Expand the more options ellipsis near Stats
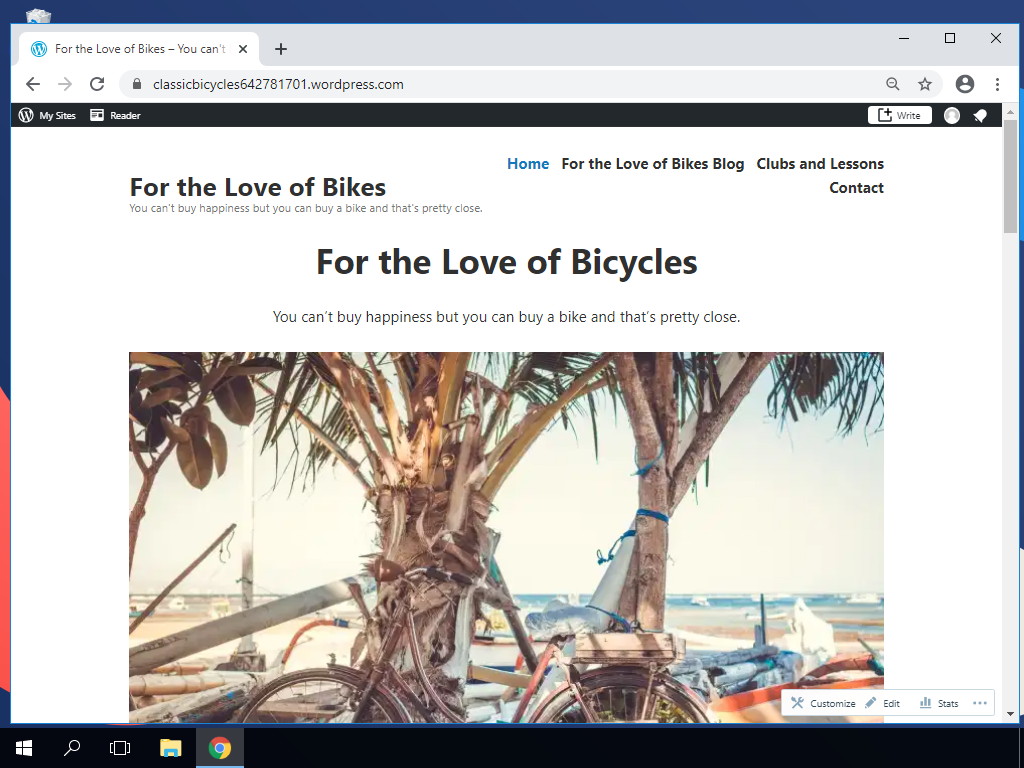 (980, 703)
